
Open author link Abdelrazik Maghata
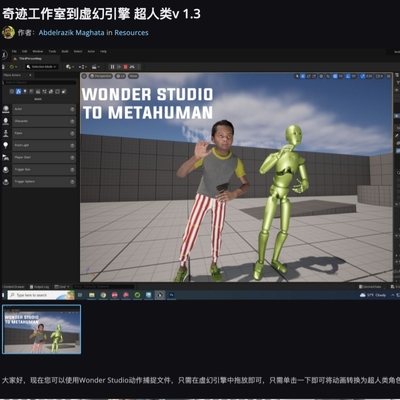click(71, 33)
